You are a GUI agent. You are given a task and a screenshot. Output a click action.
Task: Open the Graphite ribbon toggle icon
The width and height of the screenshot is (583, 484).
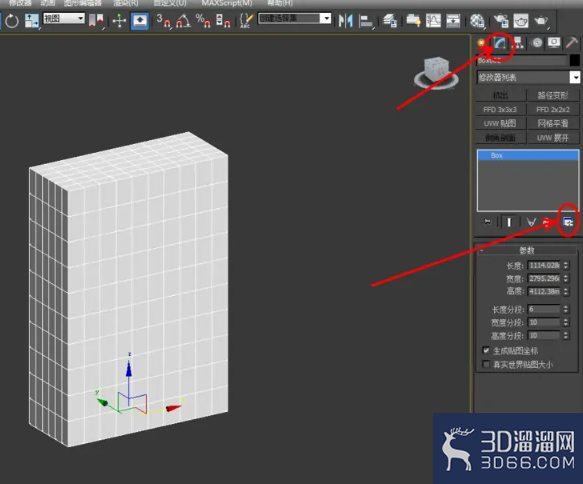(x=413, y=20)
